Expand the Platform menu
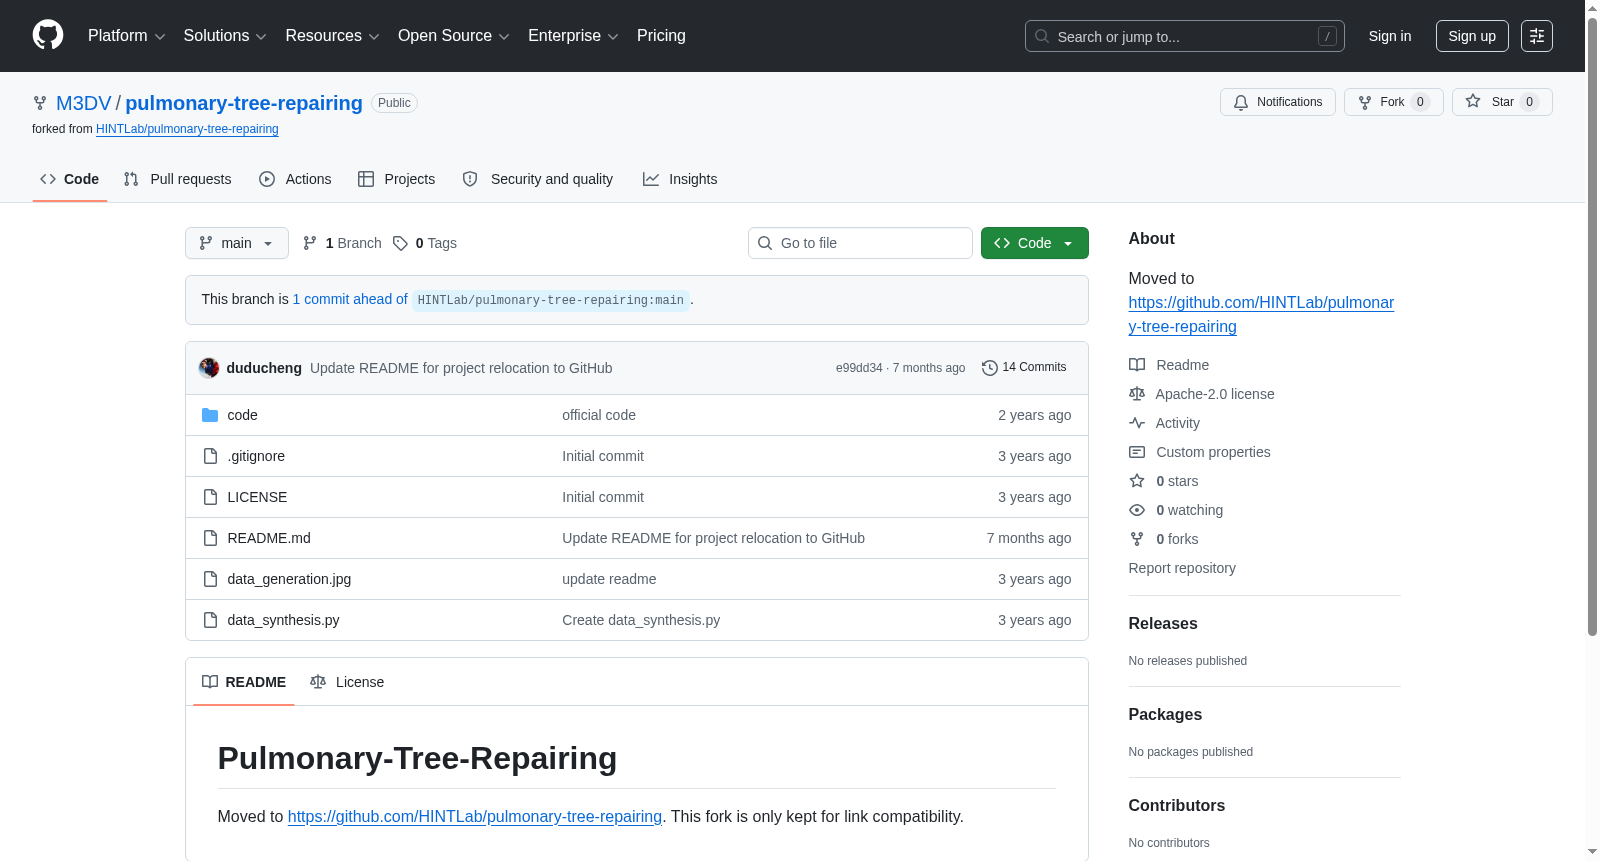The image size is (1600, 861). pyautogui.click(x=126, y=36)
